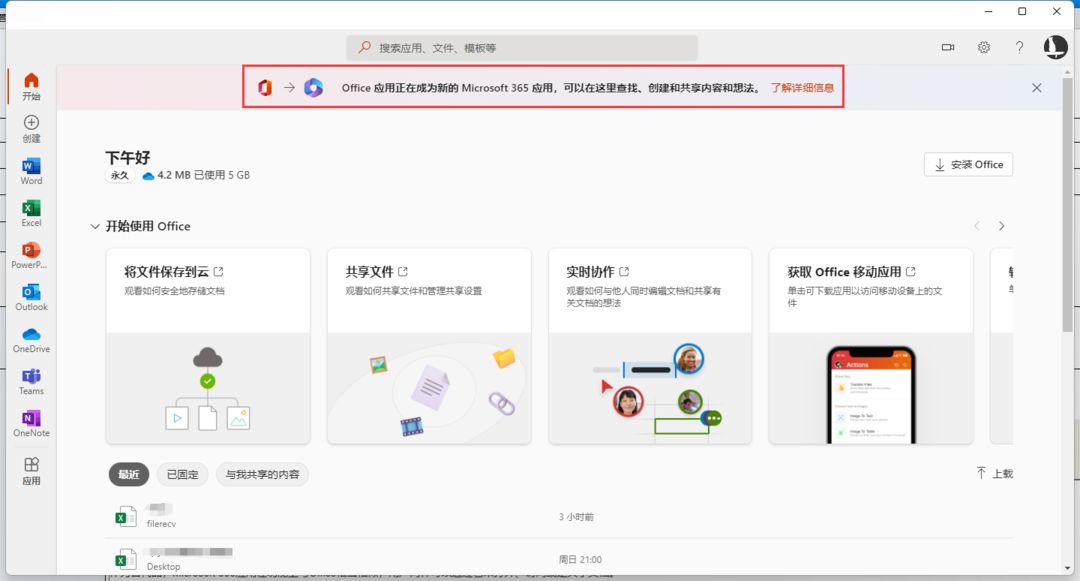Select the 已固定 (Pinned) tab

click(x=183, y=474)
